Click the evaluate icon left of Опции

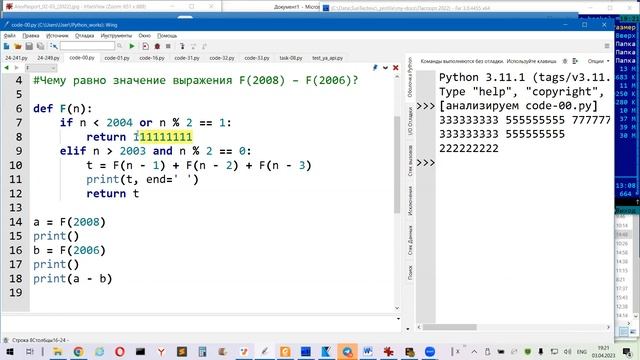pyautogui.click(x=575, y=61)
